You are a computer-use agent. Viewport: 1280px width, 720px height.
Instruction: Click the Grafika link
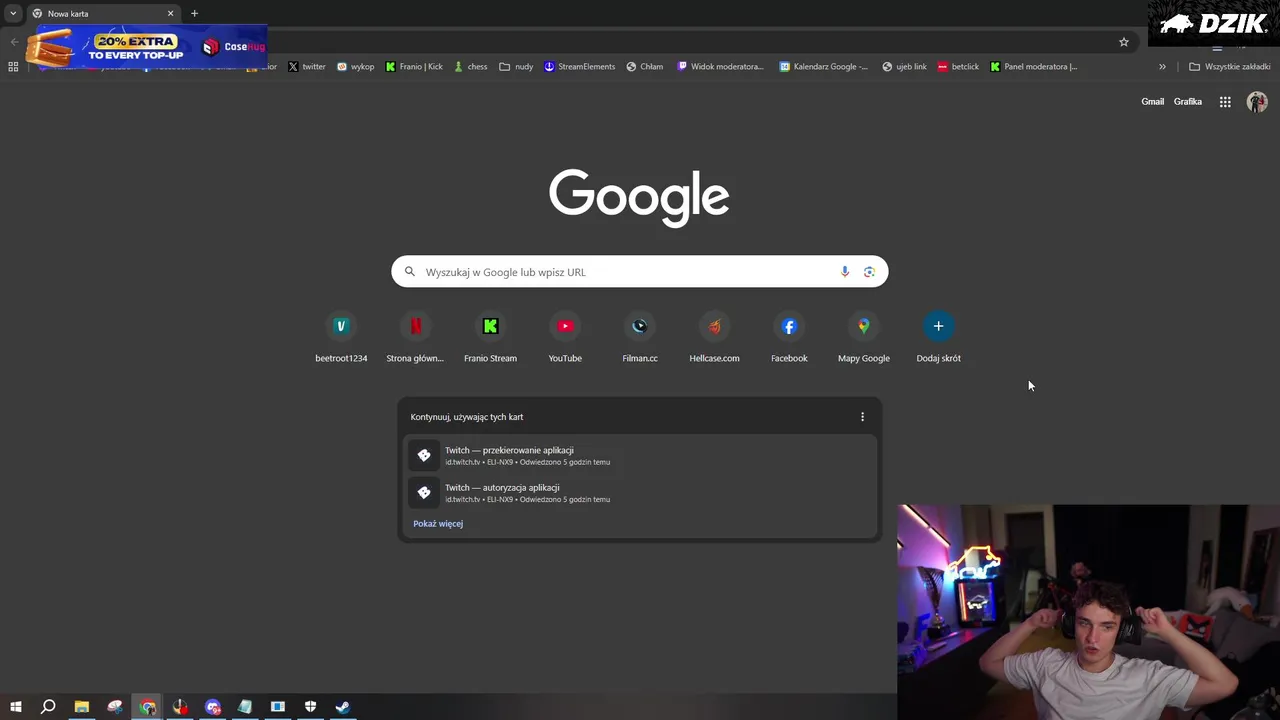pyautogui.click(x=1188, y=102)
